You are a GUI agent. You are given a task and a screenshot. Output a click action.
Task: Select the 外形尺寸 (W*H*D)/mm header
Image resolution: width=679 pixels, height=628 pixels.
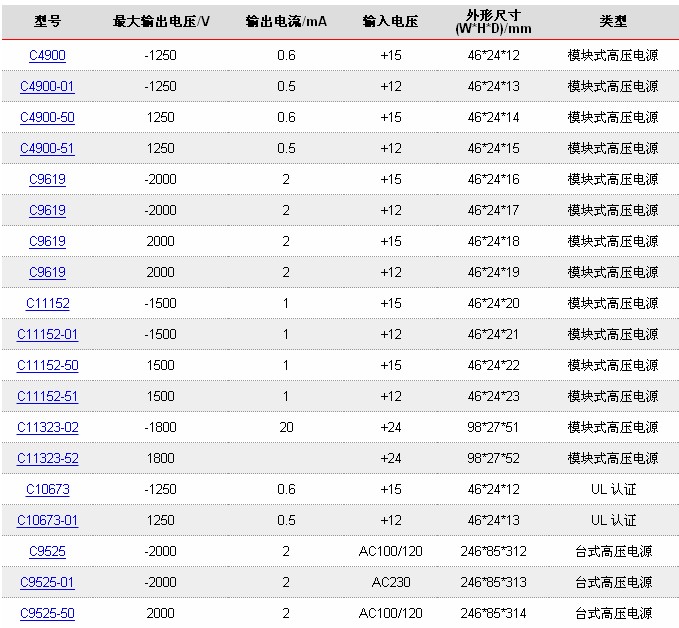[493, 22]
